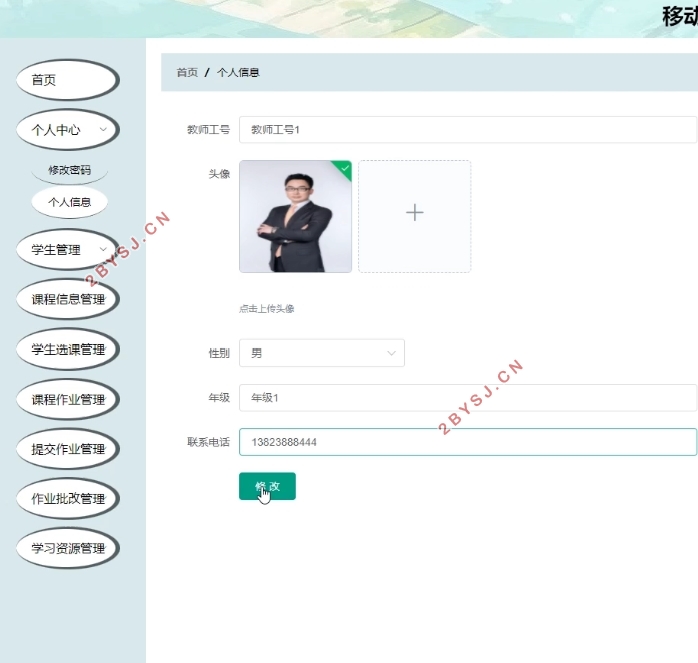The height and width of the screenshot is (663, 698).
Task: Expand the 学生管理 menu chevron
Action: pos(103,250)
